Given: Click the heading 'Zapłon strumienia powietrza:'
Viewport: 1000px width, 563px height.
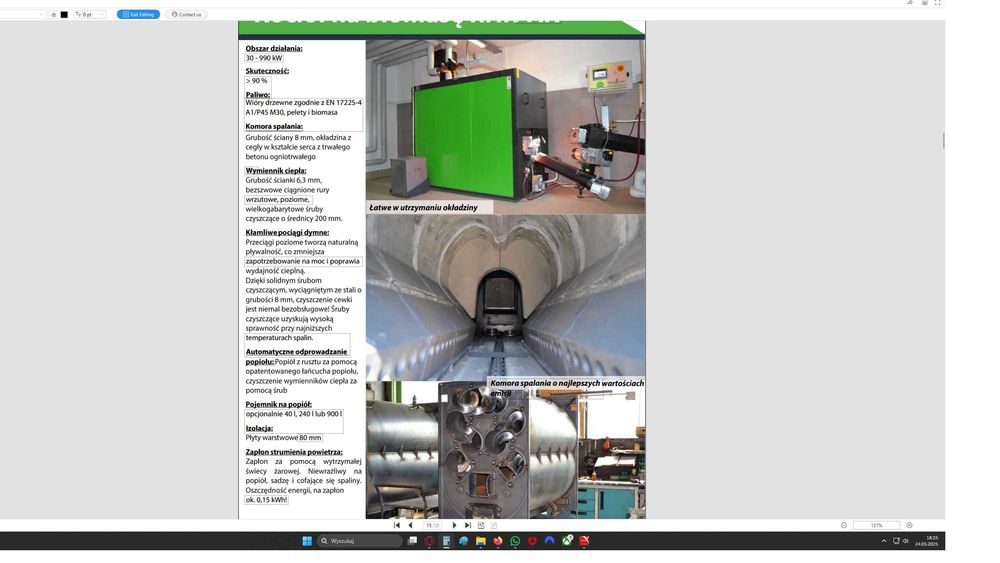Looking at the screenshot, I should click(294, 452).
